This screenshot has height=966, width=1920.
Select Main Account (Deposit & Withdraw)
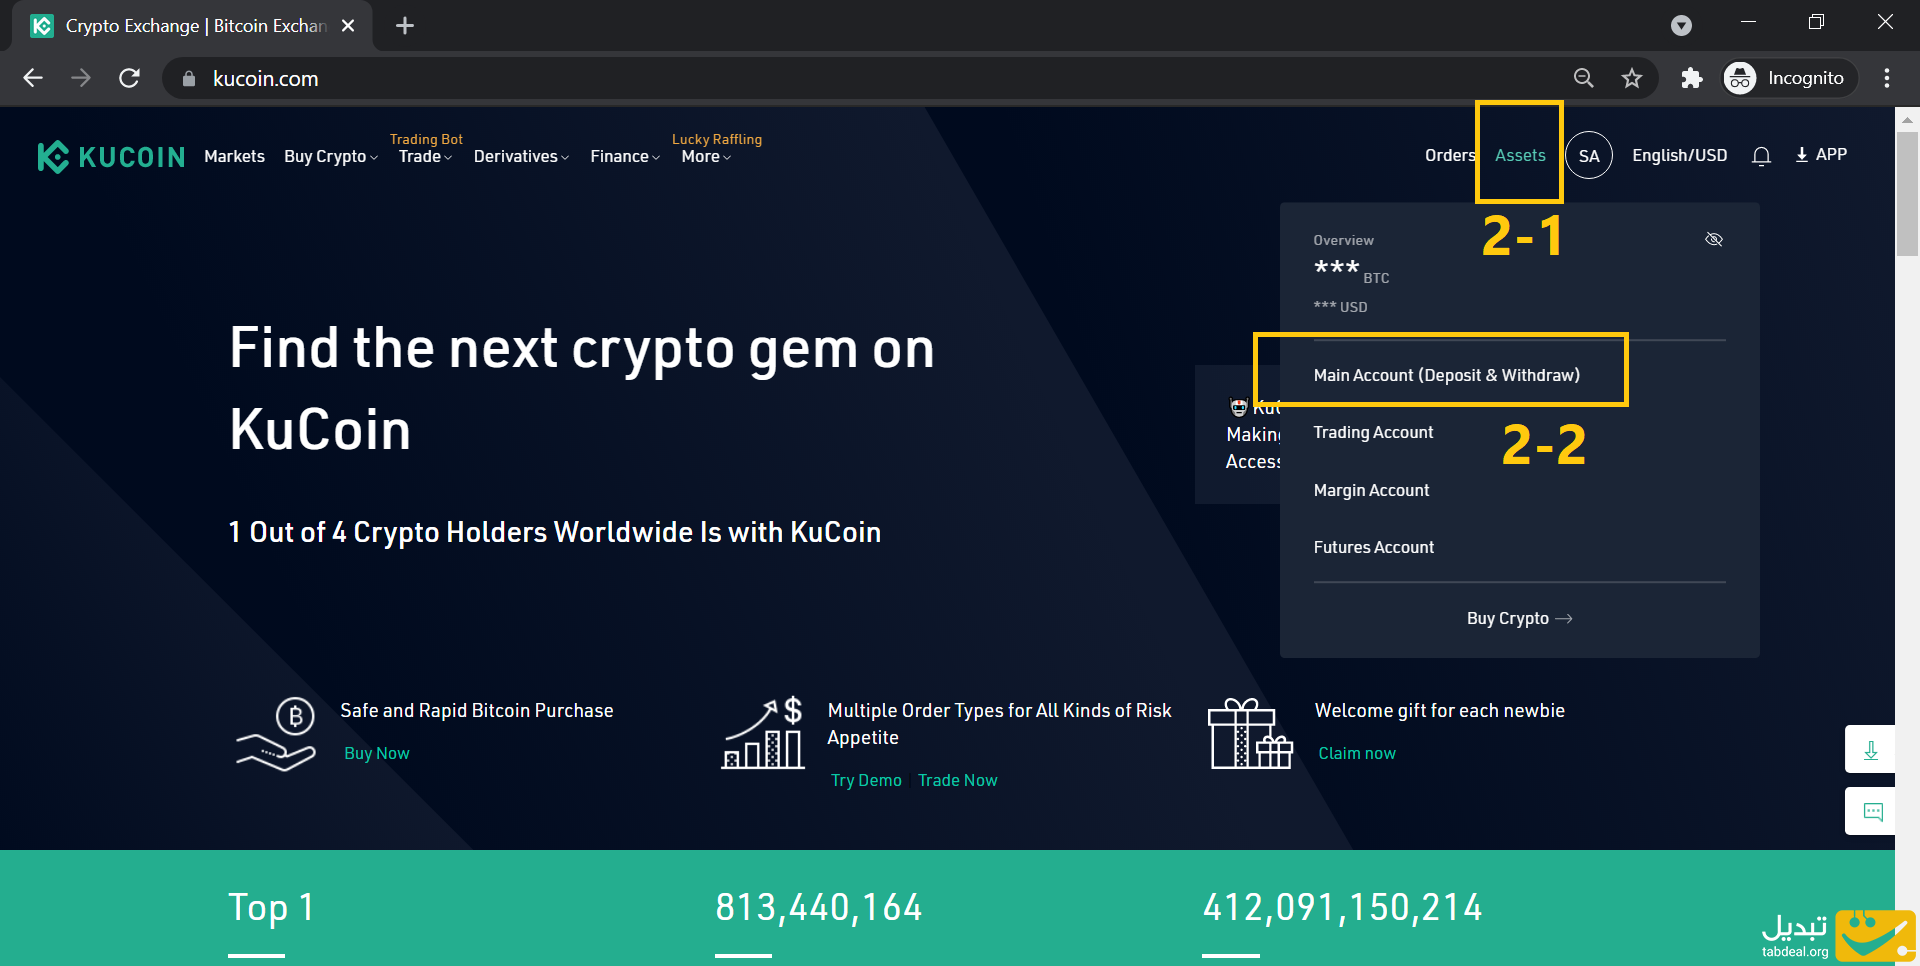tap(1447, 375)
